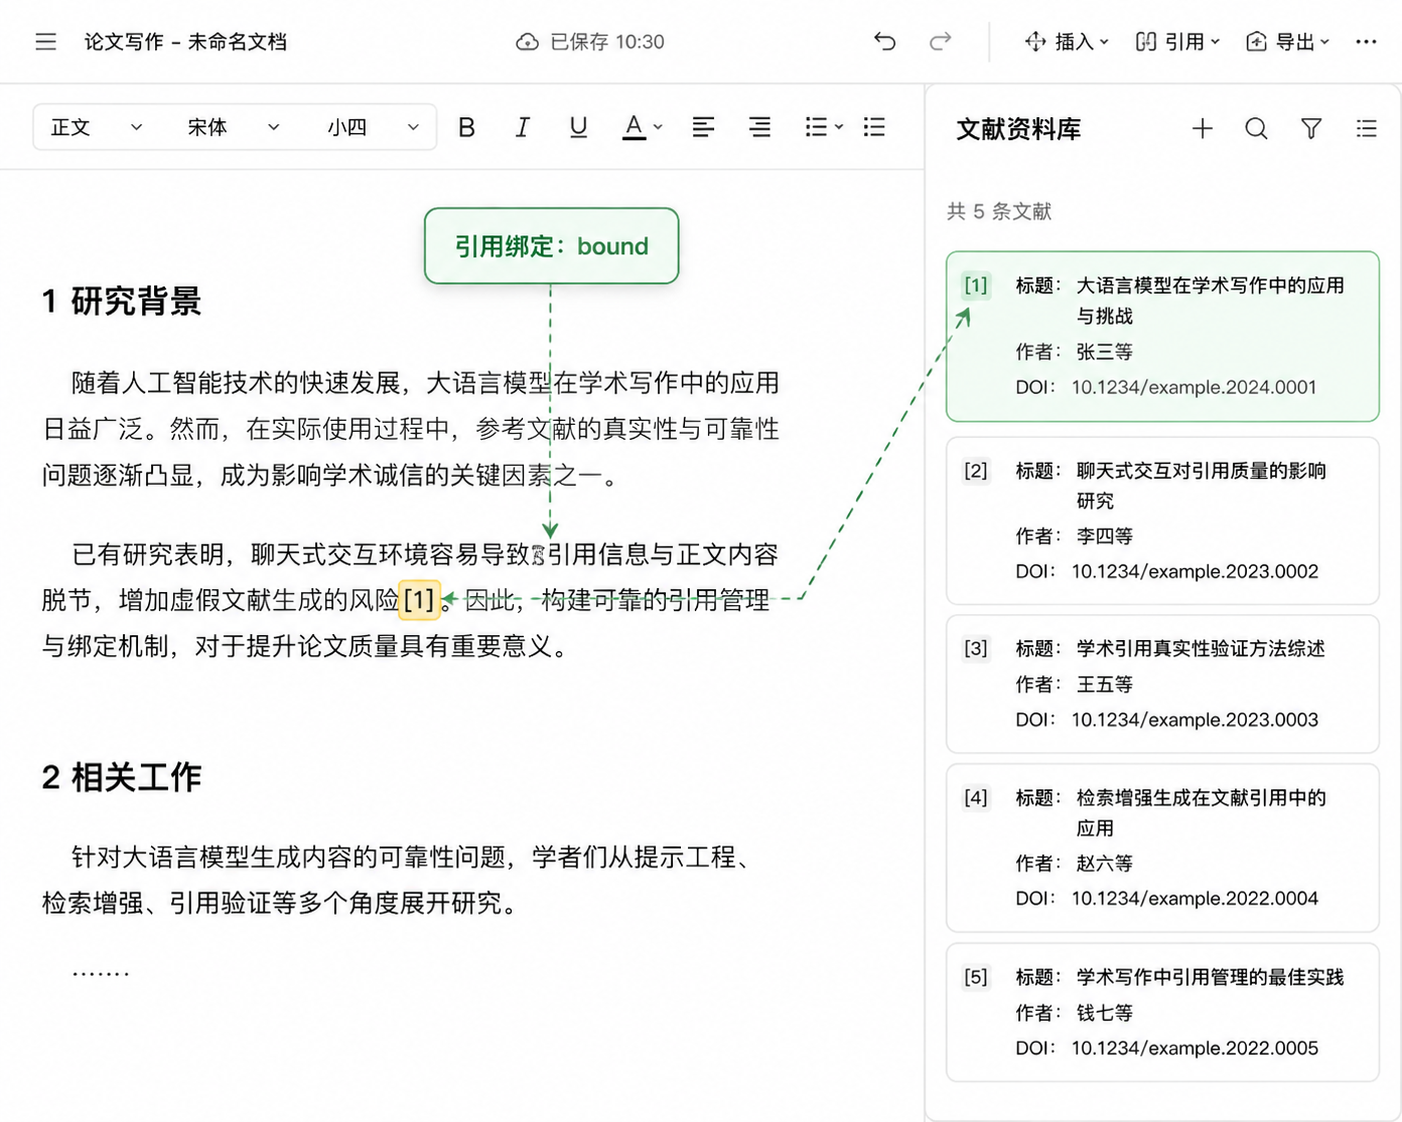Click the document title 论文写作 - 未命名文档

186,42
